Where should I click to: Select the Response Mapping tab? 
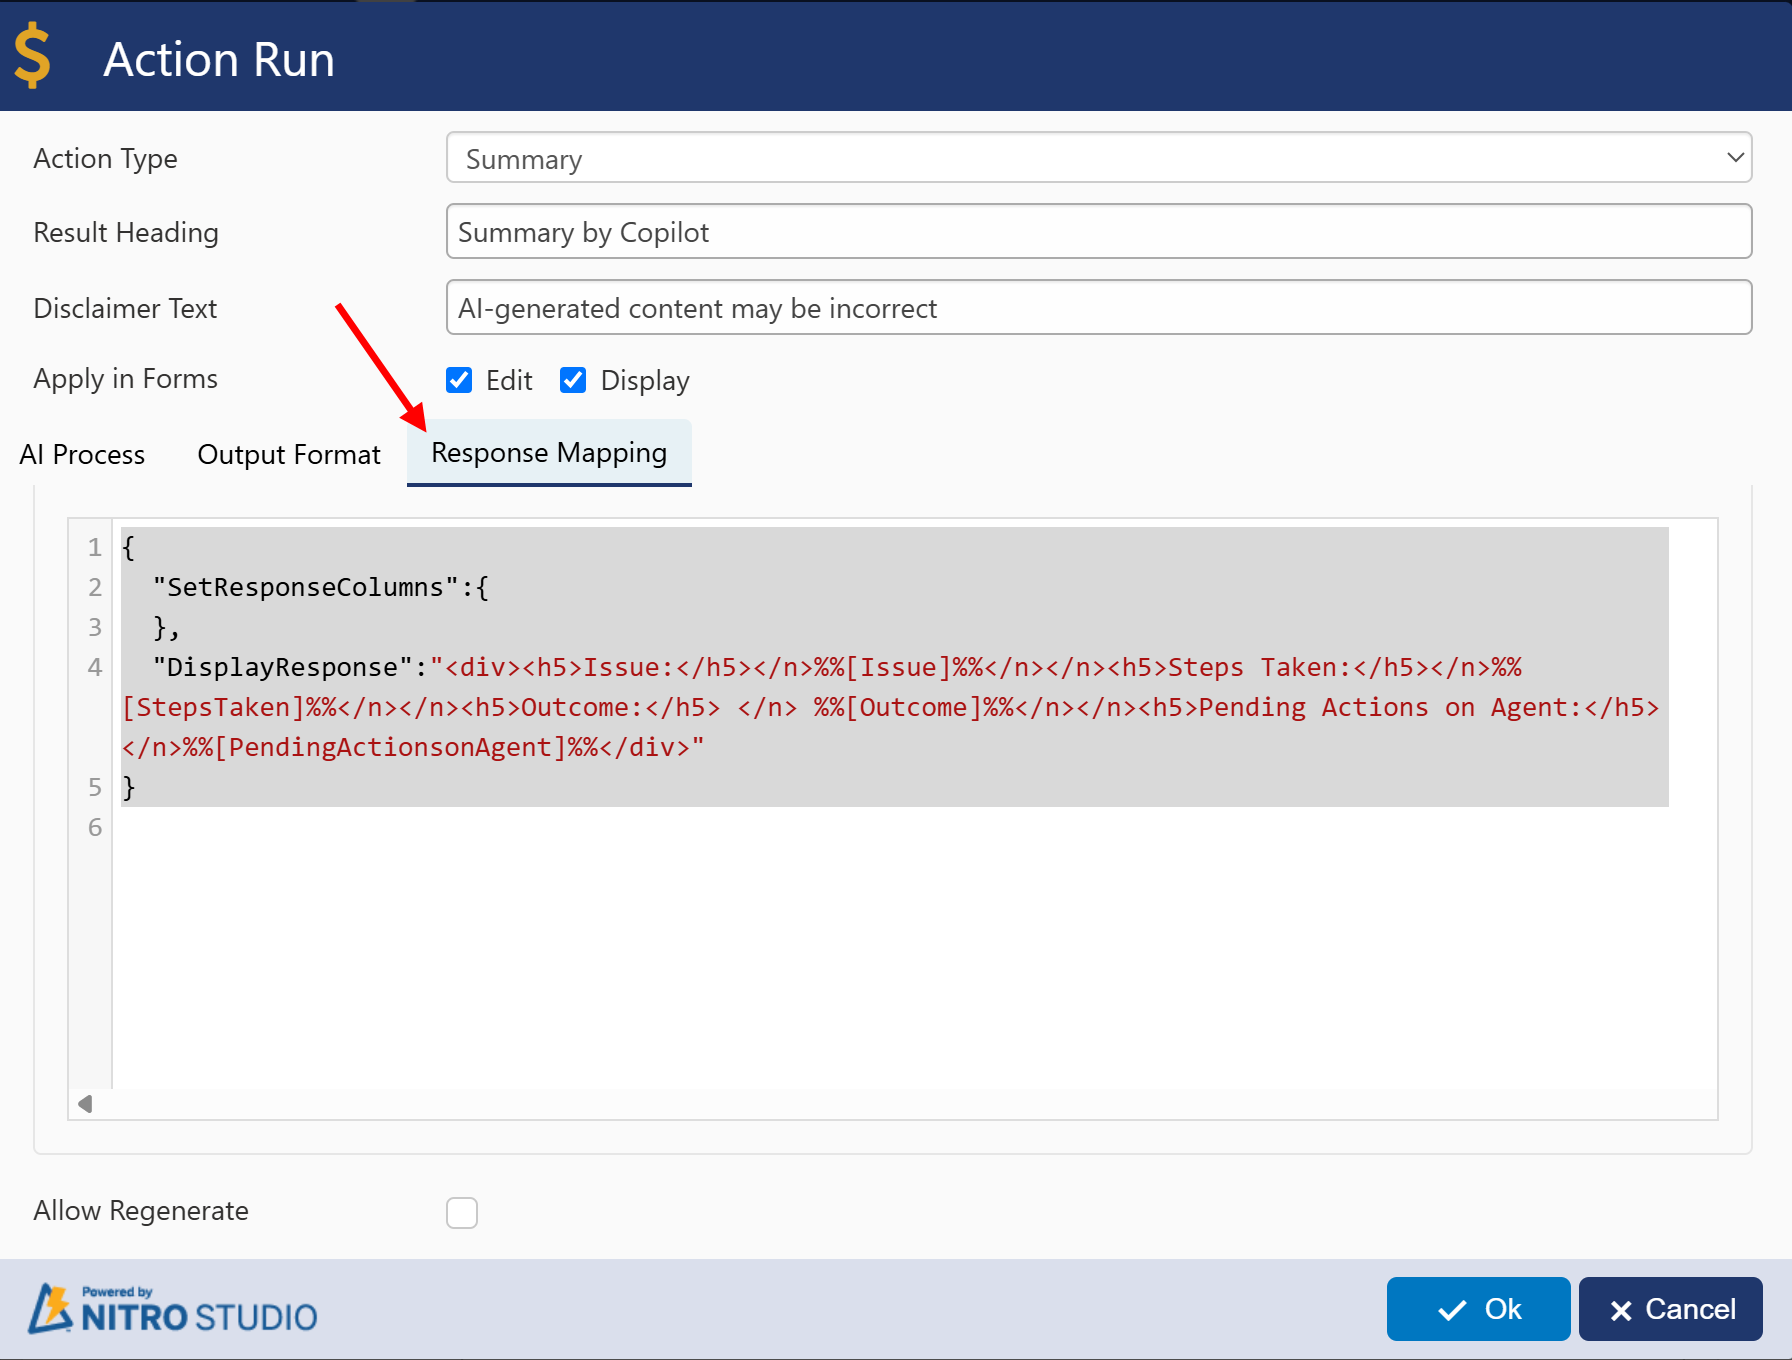tap(548, 453)
